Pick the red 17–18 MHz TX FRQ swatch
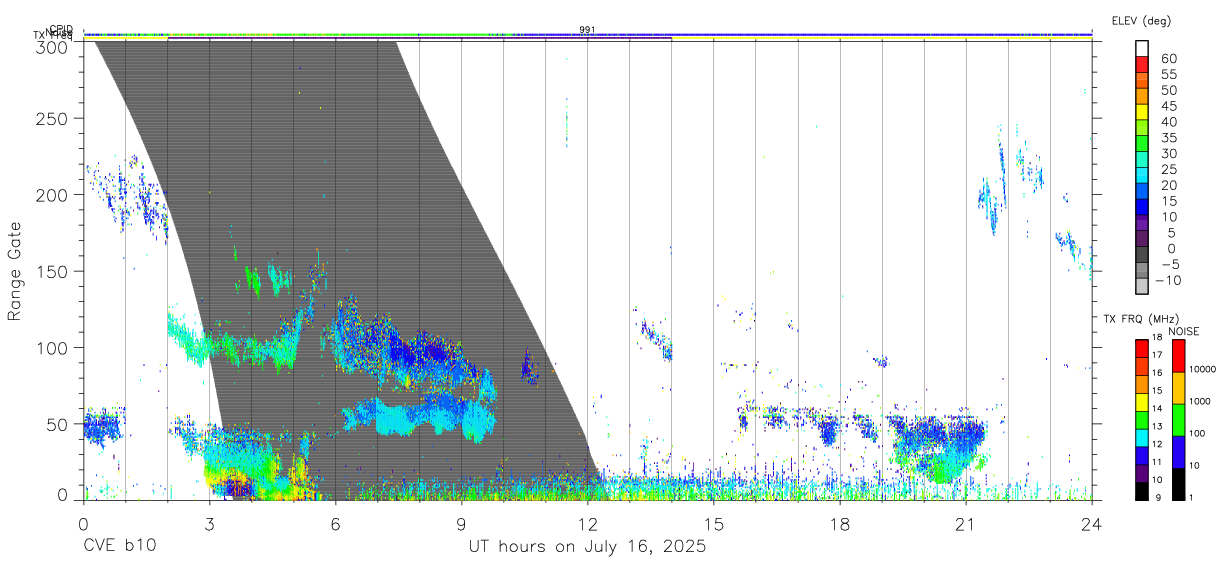This screenshot has width=1228, height=567. tap(1142, 348)
